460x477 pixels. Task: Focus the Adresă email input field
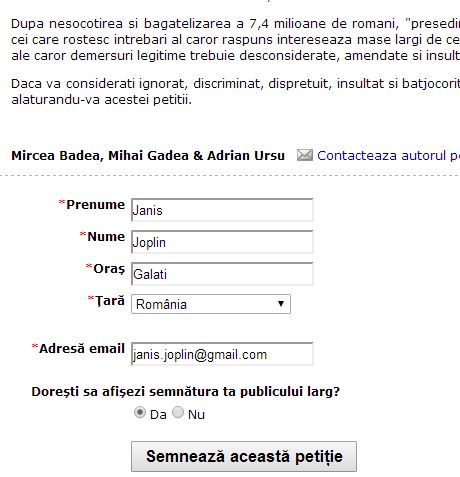point(222,354)
